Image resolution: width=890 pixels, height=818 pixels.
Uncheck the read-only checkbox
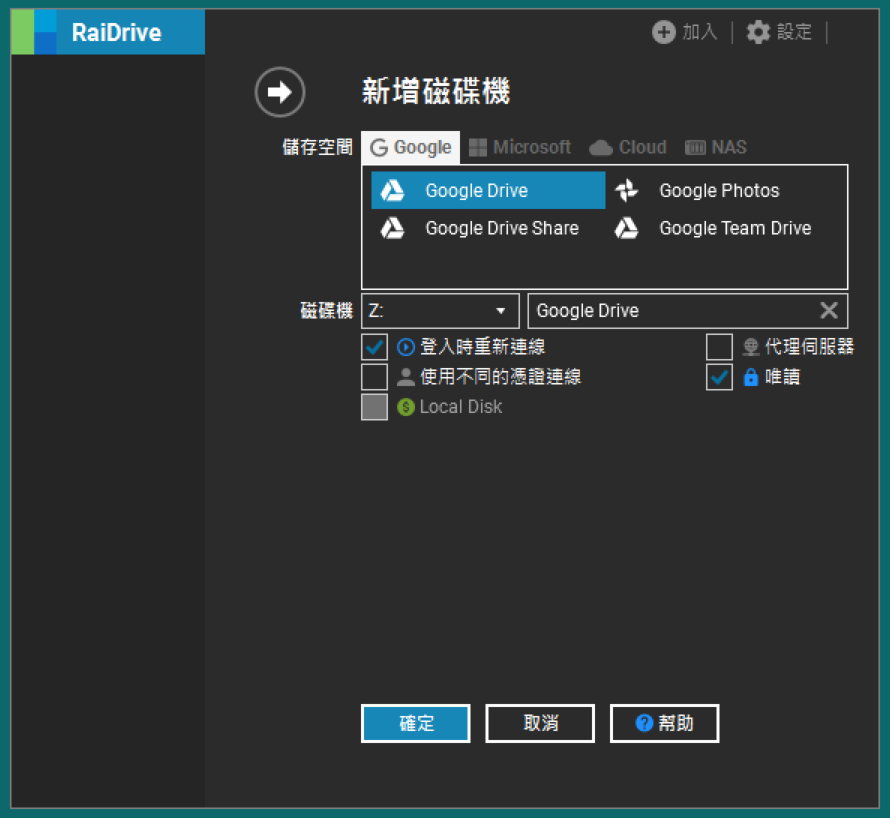719,377
